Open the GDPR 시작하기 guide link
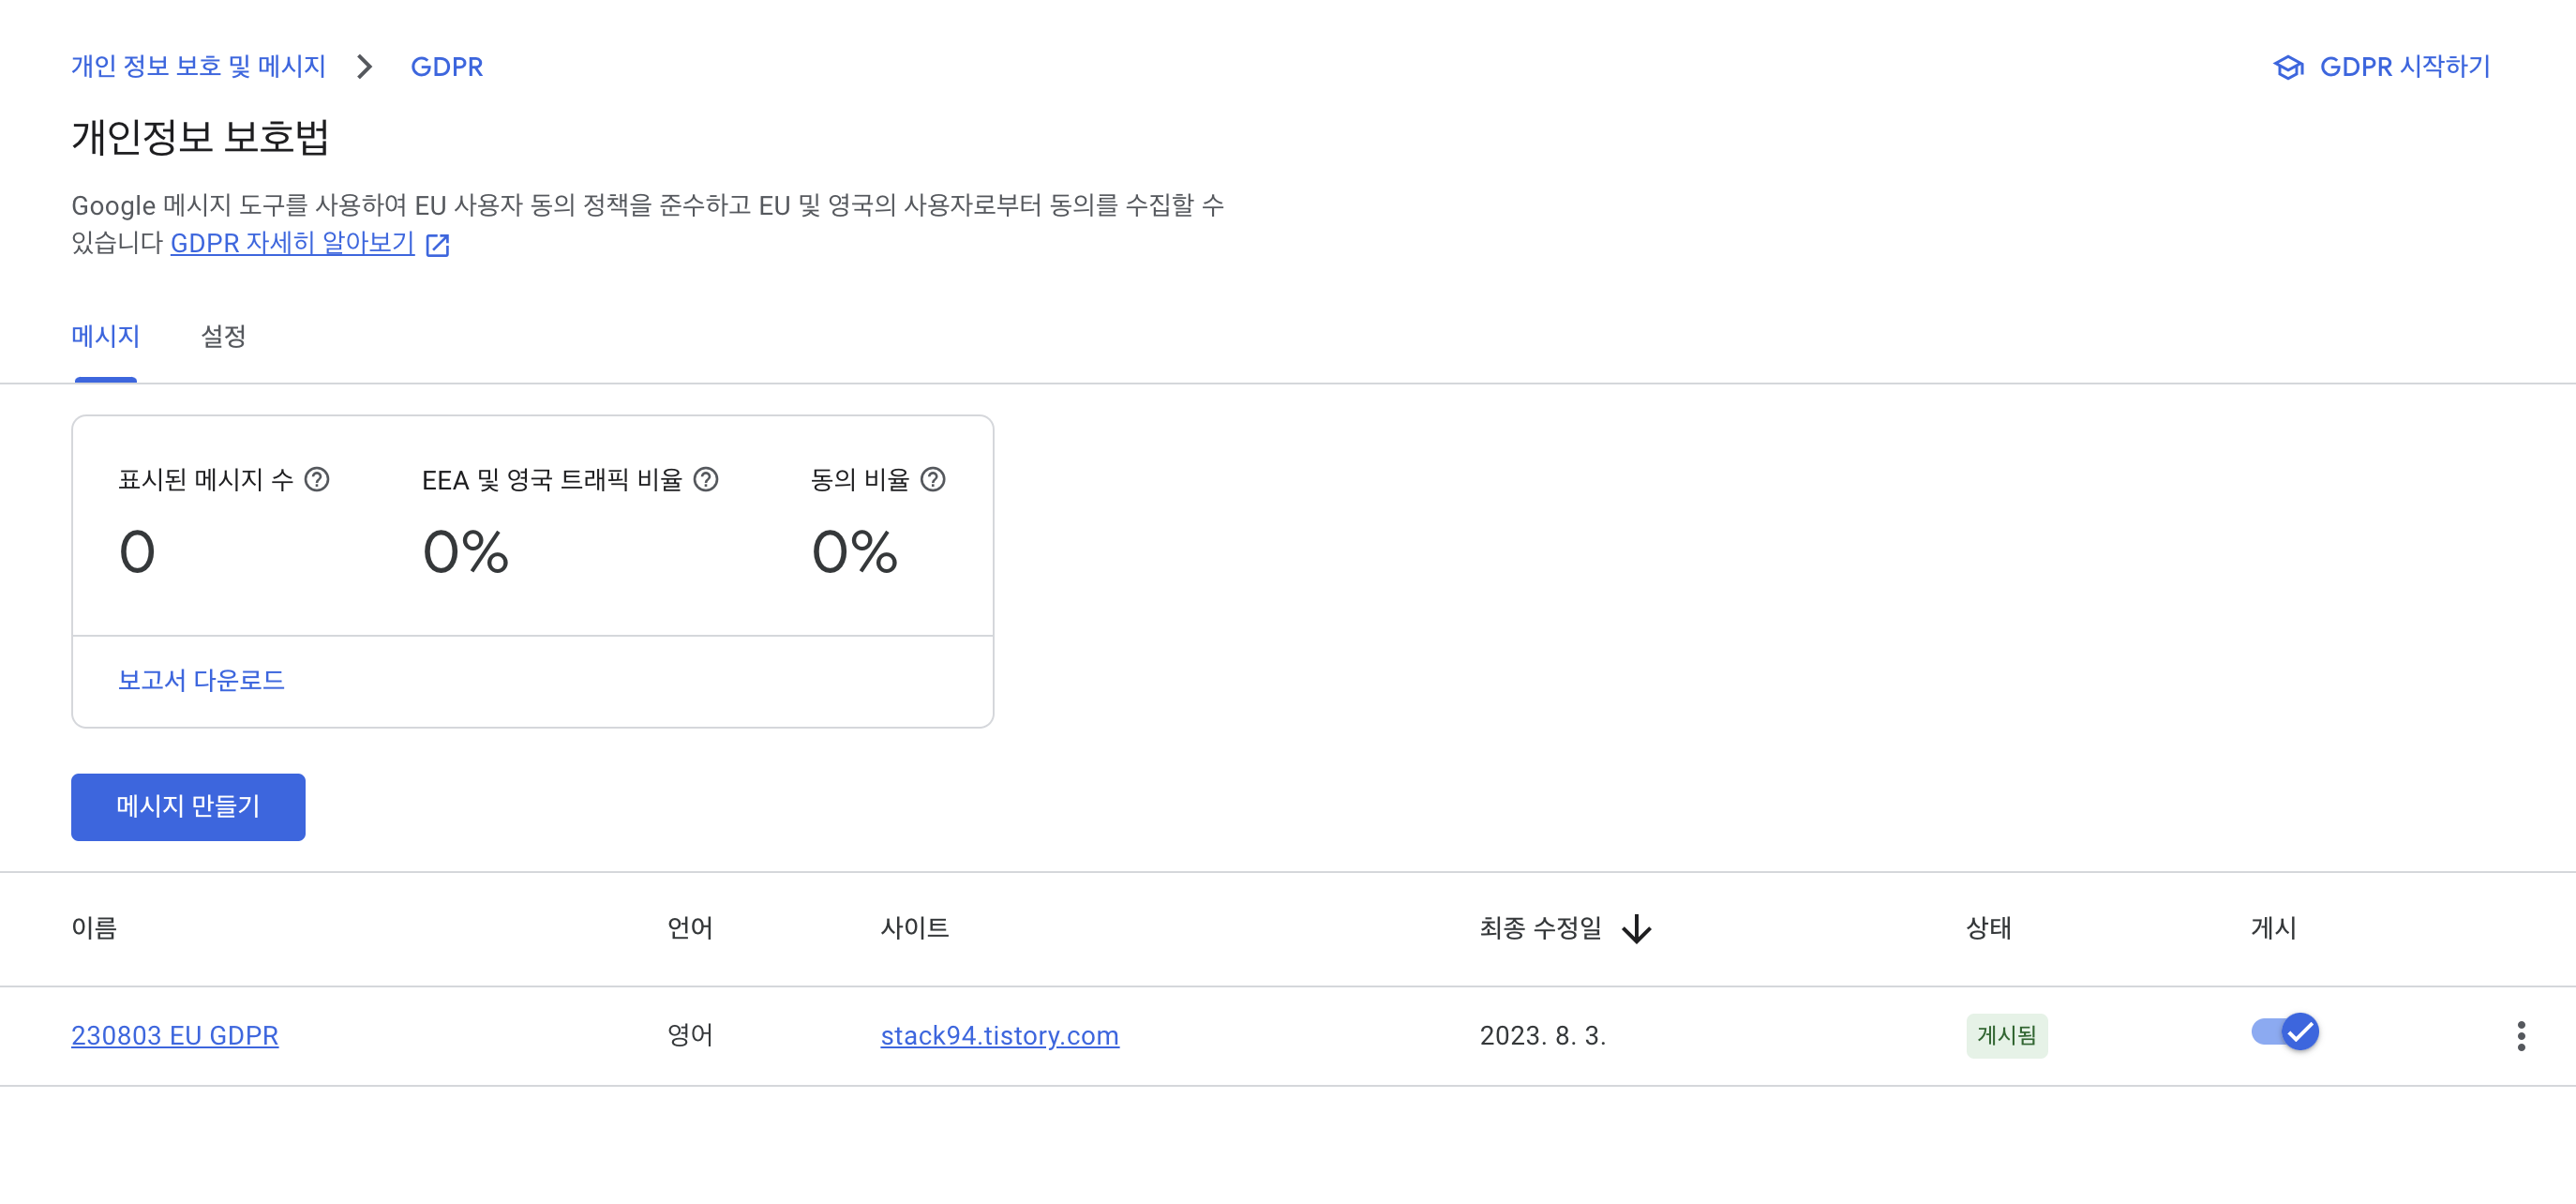Viewport: 2576px width, 1204px height. click(2404, 67)
